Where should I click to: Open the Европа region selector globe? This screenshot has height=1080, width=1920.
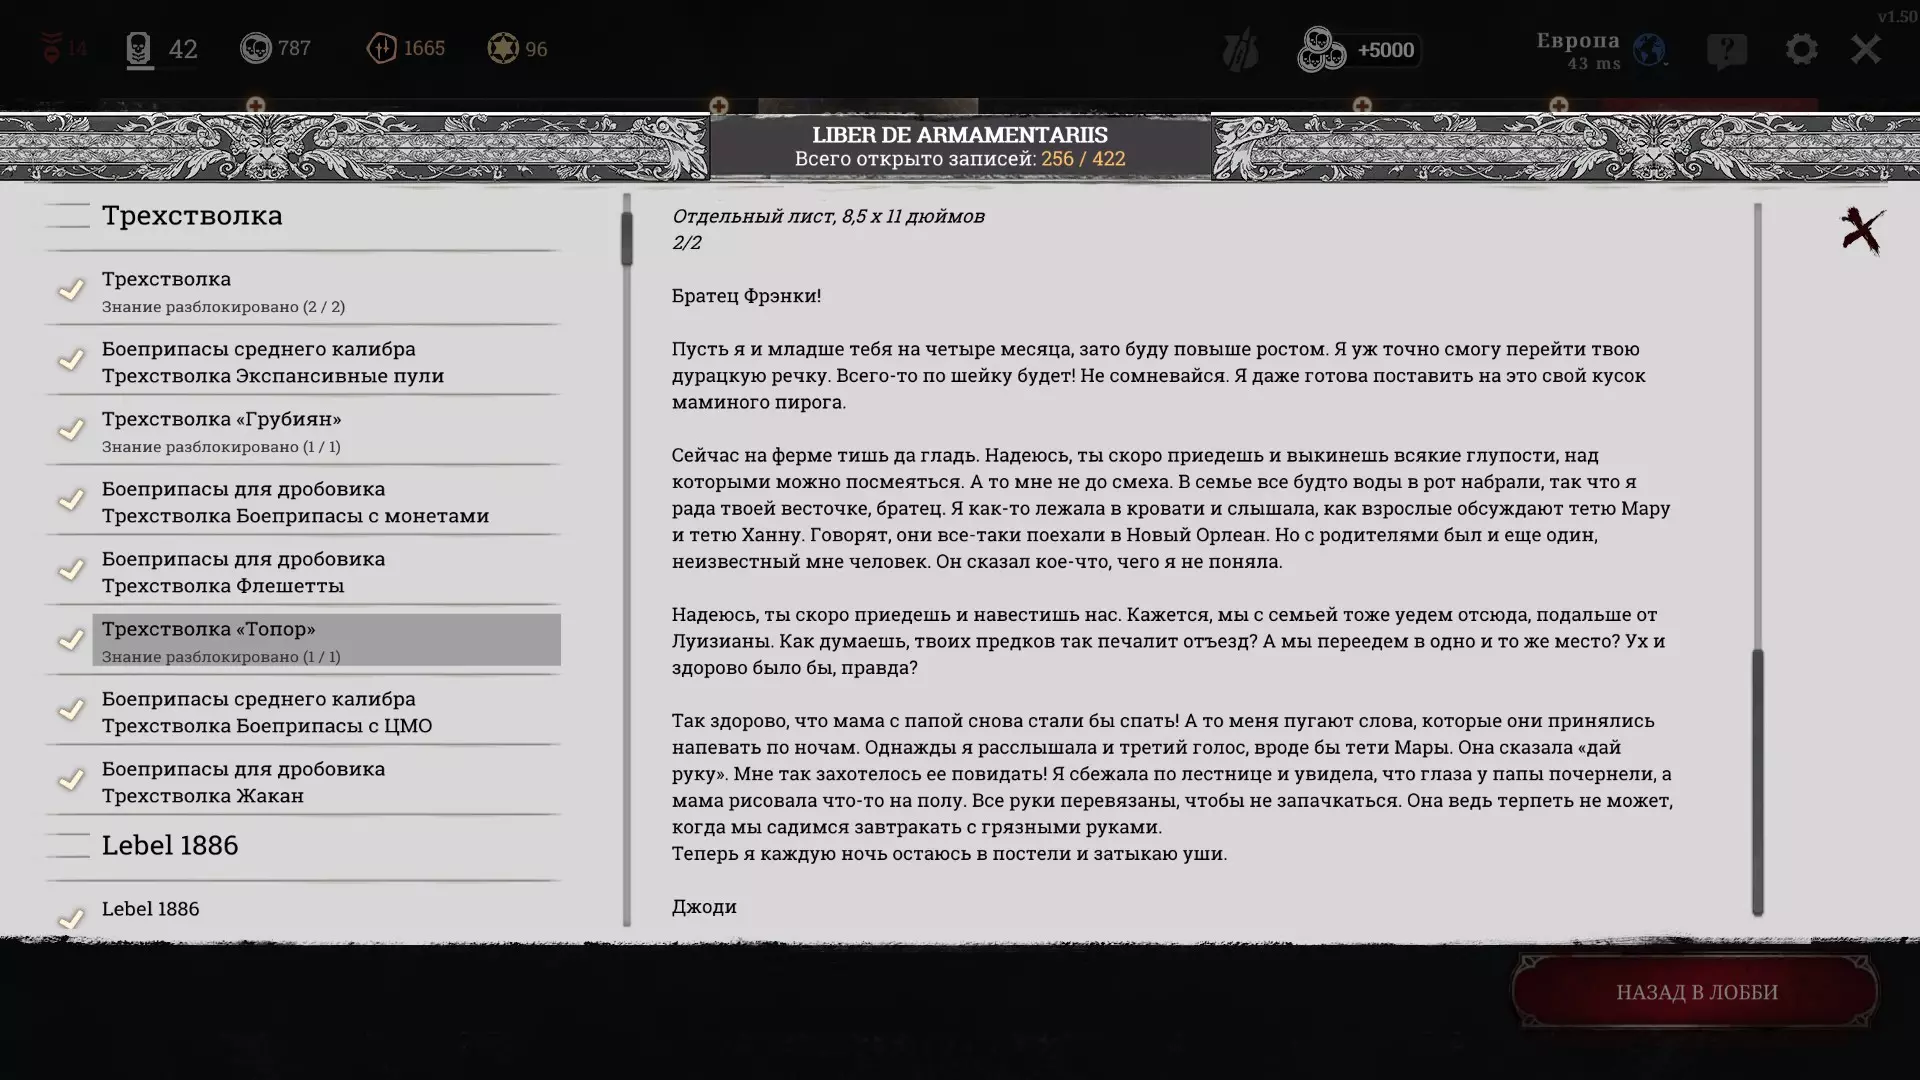point(1649,49)
